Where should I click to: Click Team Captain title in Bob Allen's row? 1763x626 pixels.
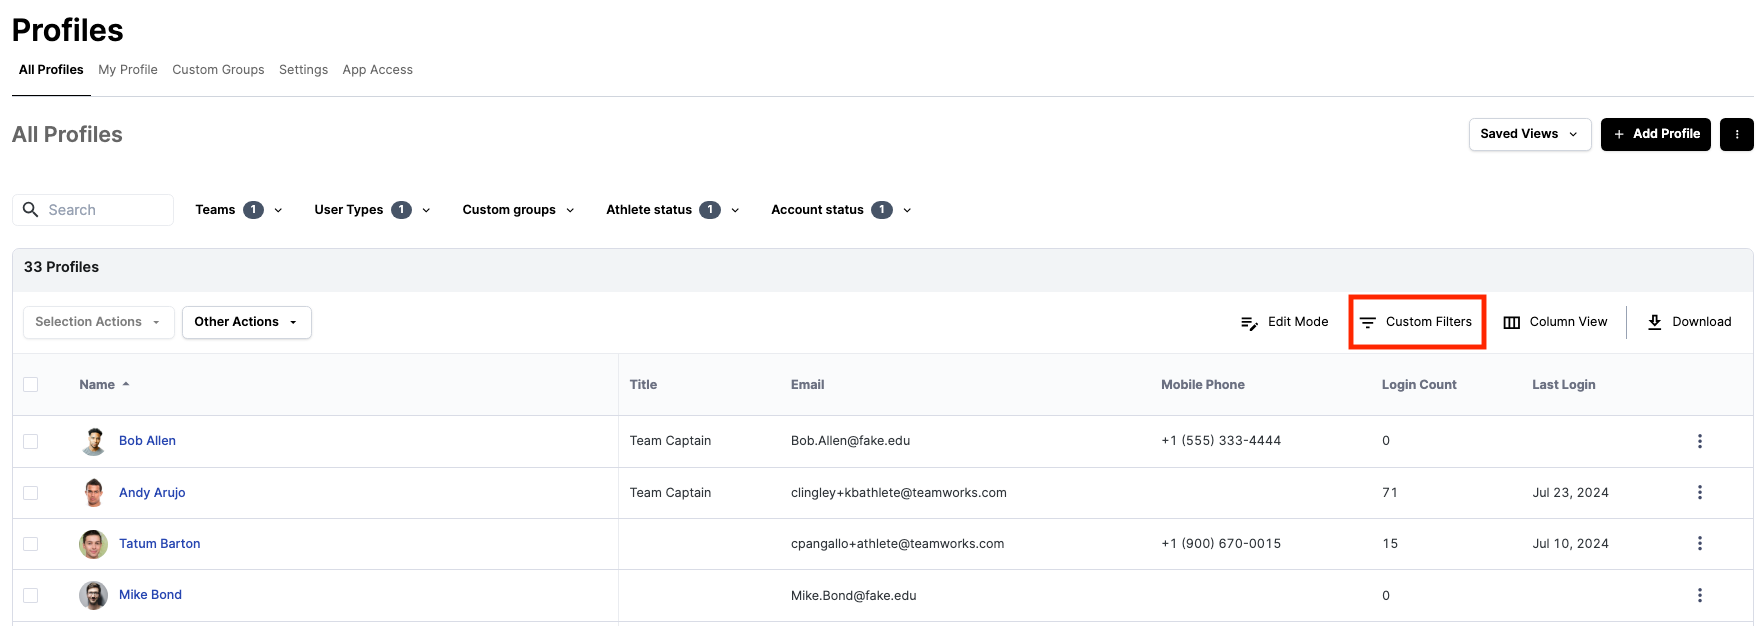(670, 441)
